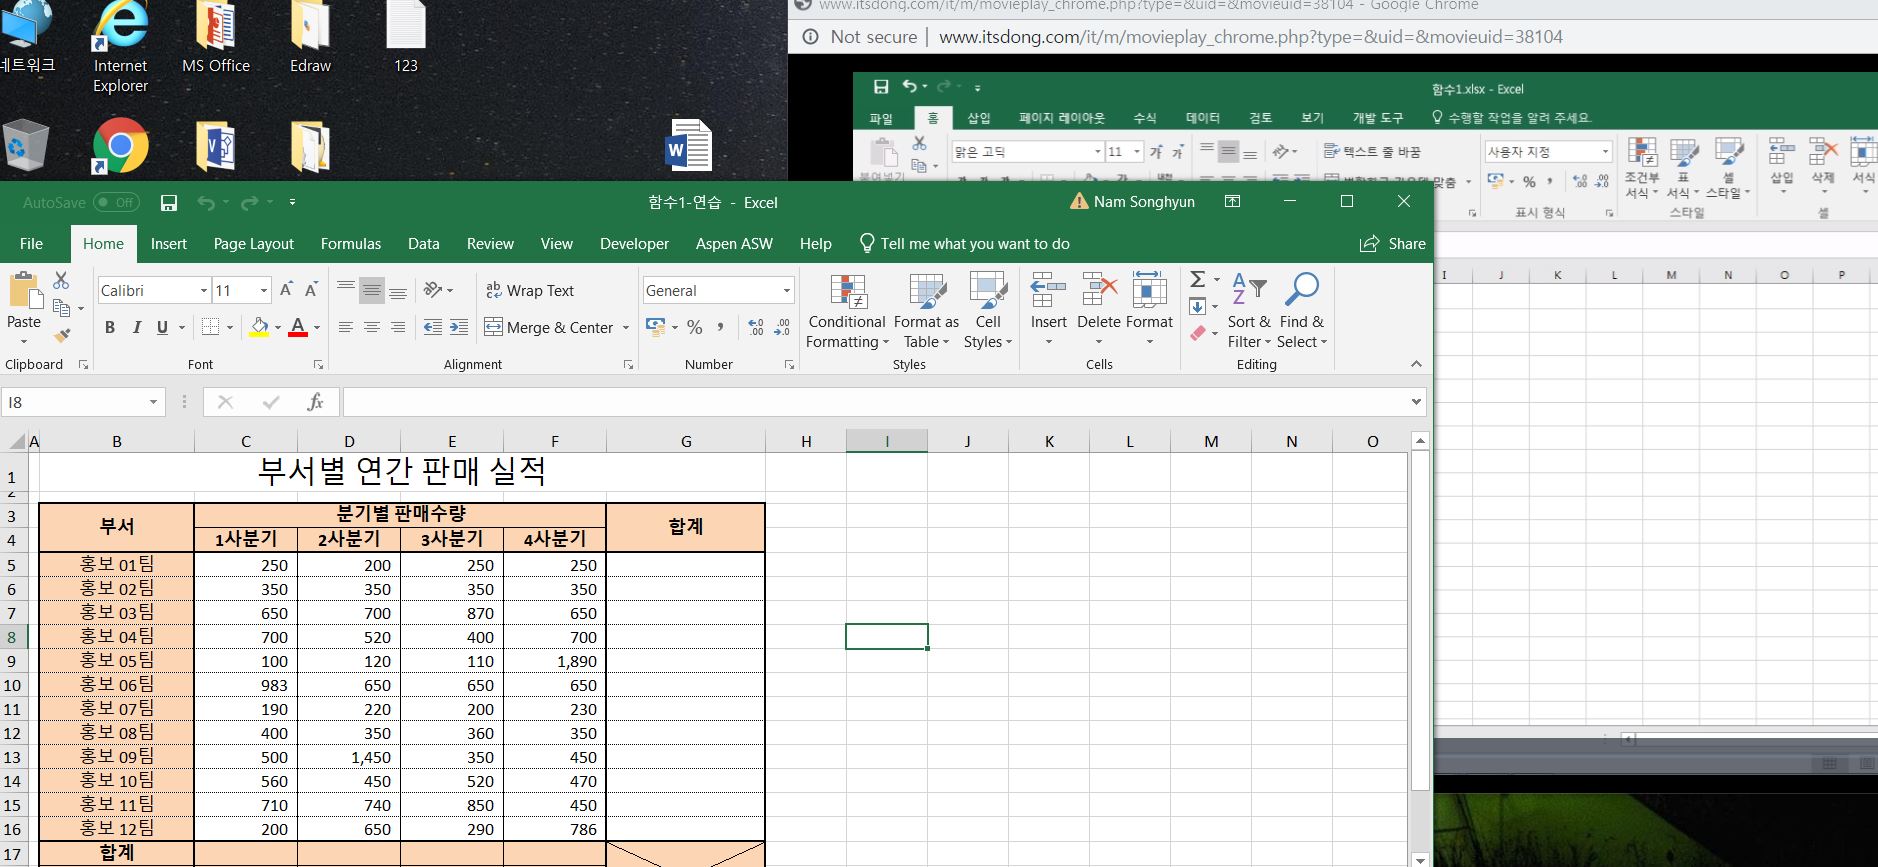Click the Insert Function fx icon
The image size is (1878, 867).
(315, 402)
